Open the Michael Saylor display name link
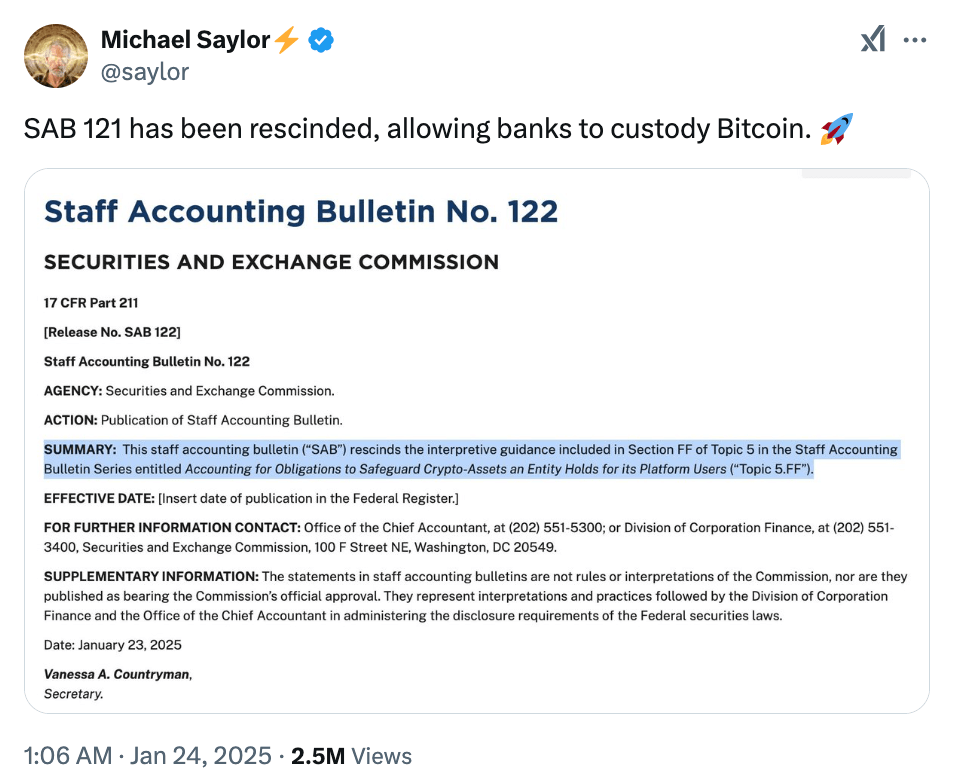 185,40
